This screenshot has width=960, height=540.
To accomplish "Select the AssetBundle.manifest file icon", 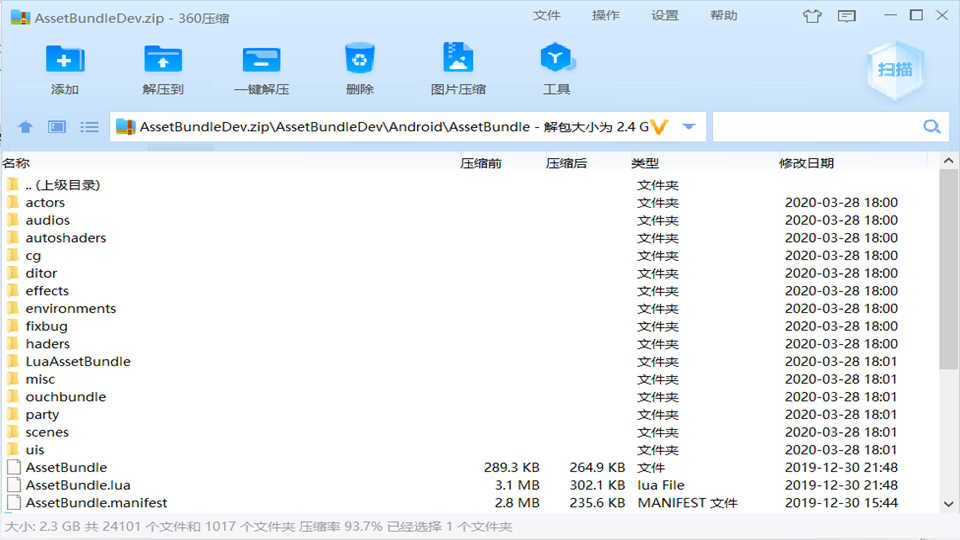I will (x=13, y=503).
